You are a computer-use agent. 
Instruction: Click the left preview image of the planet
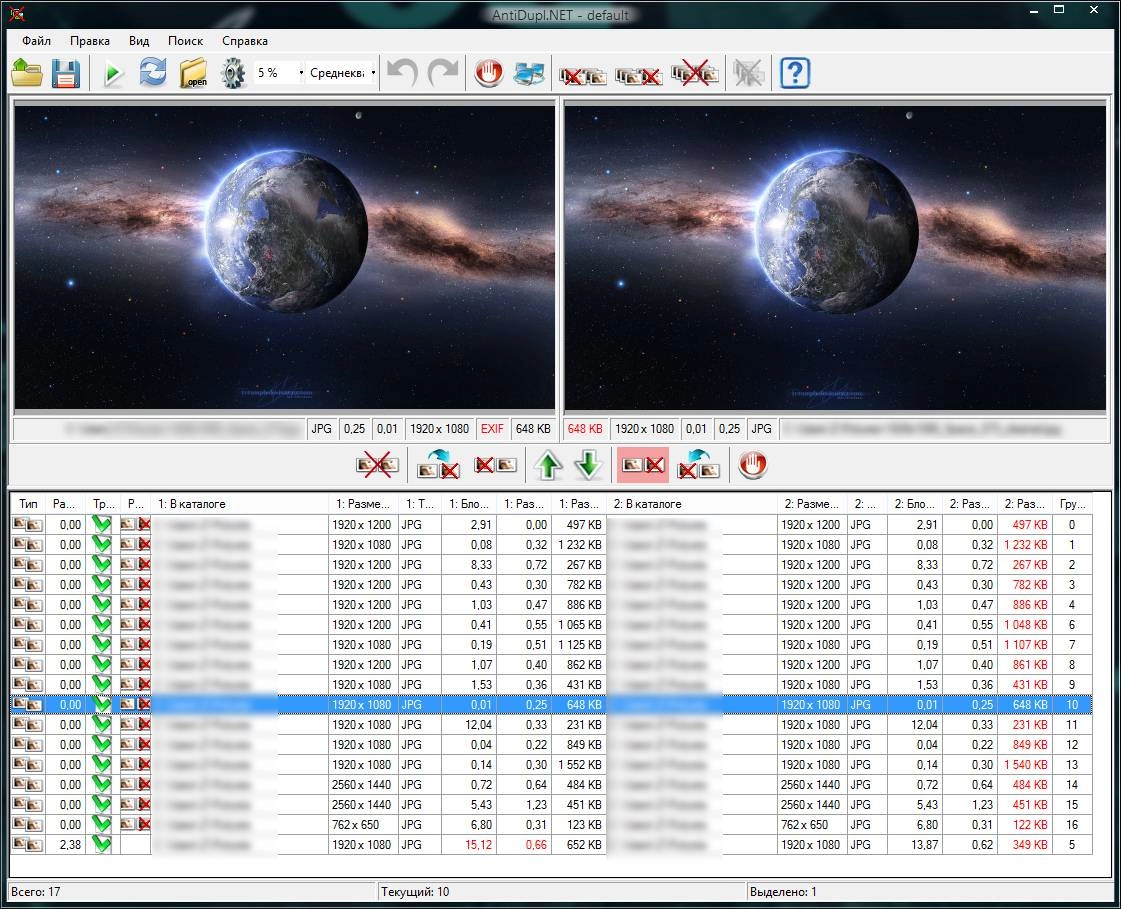(x=285, y=257)
